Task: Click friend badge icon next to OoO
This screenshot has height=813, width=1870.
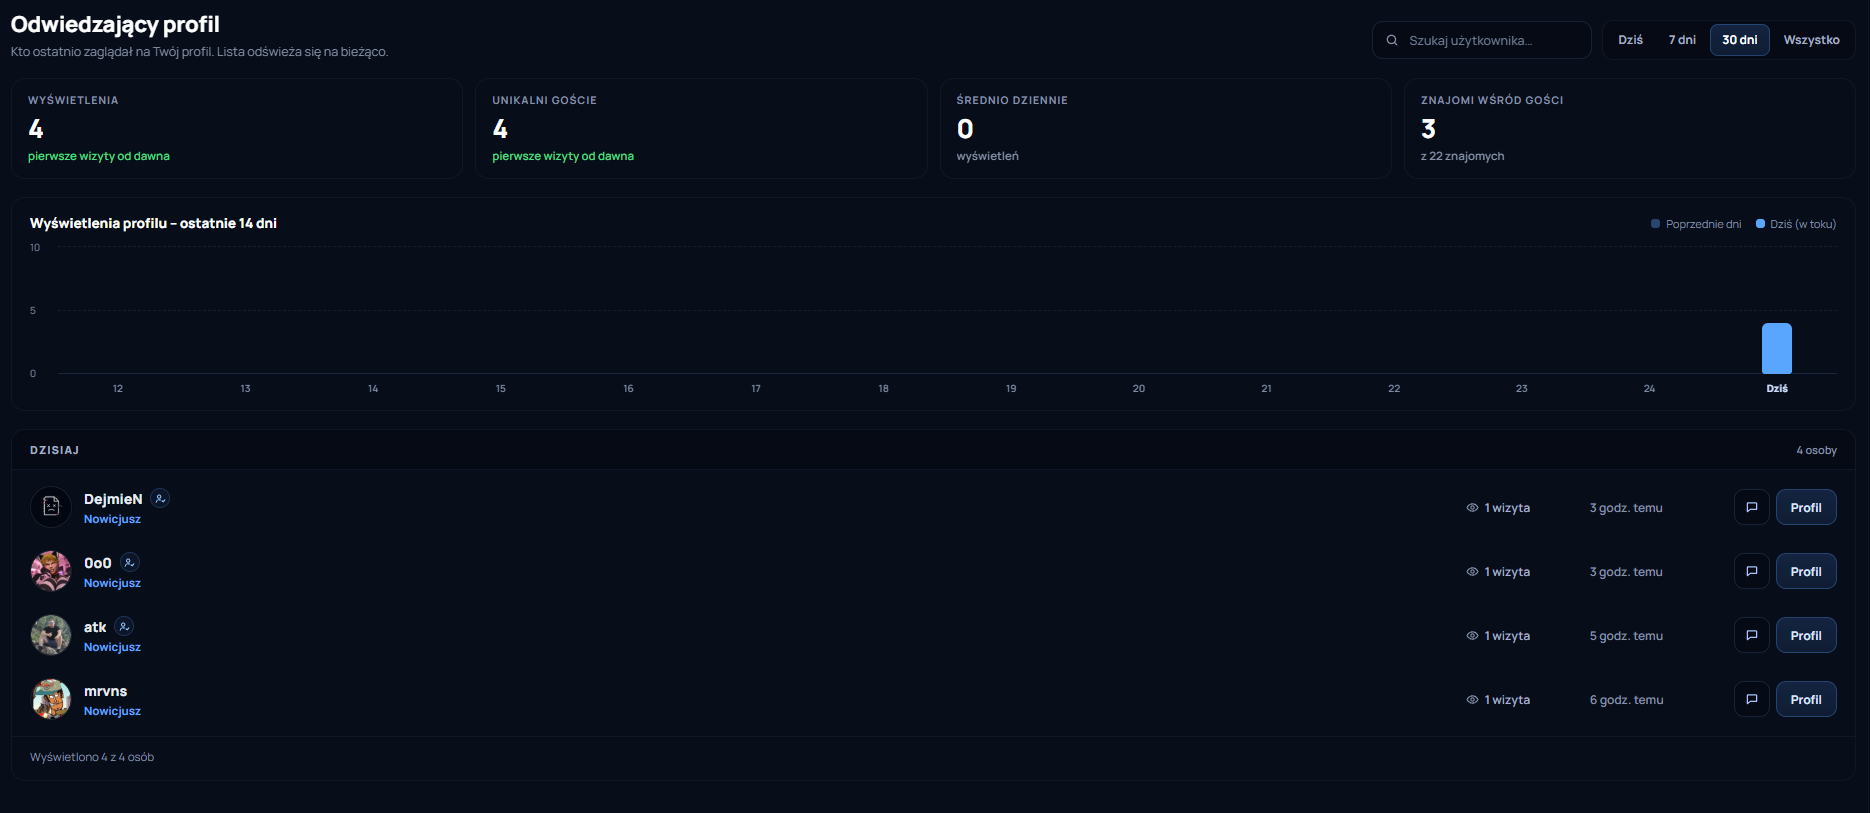Action: [x=129, y=562]
